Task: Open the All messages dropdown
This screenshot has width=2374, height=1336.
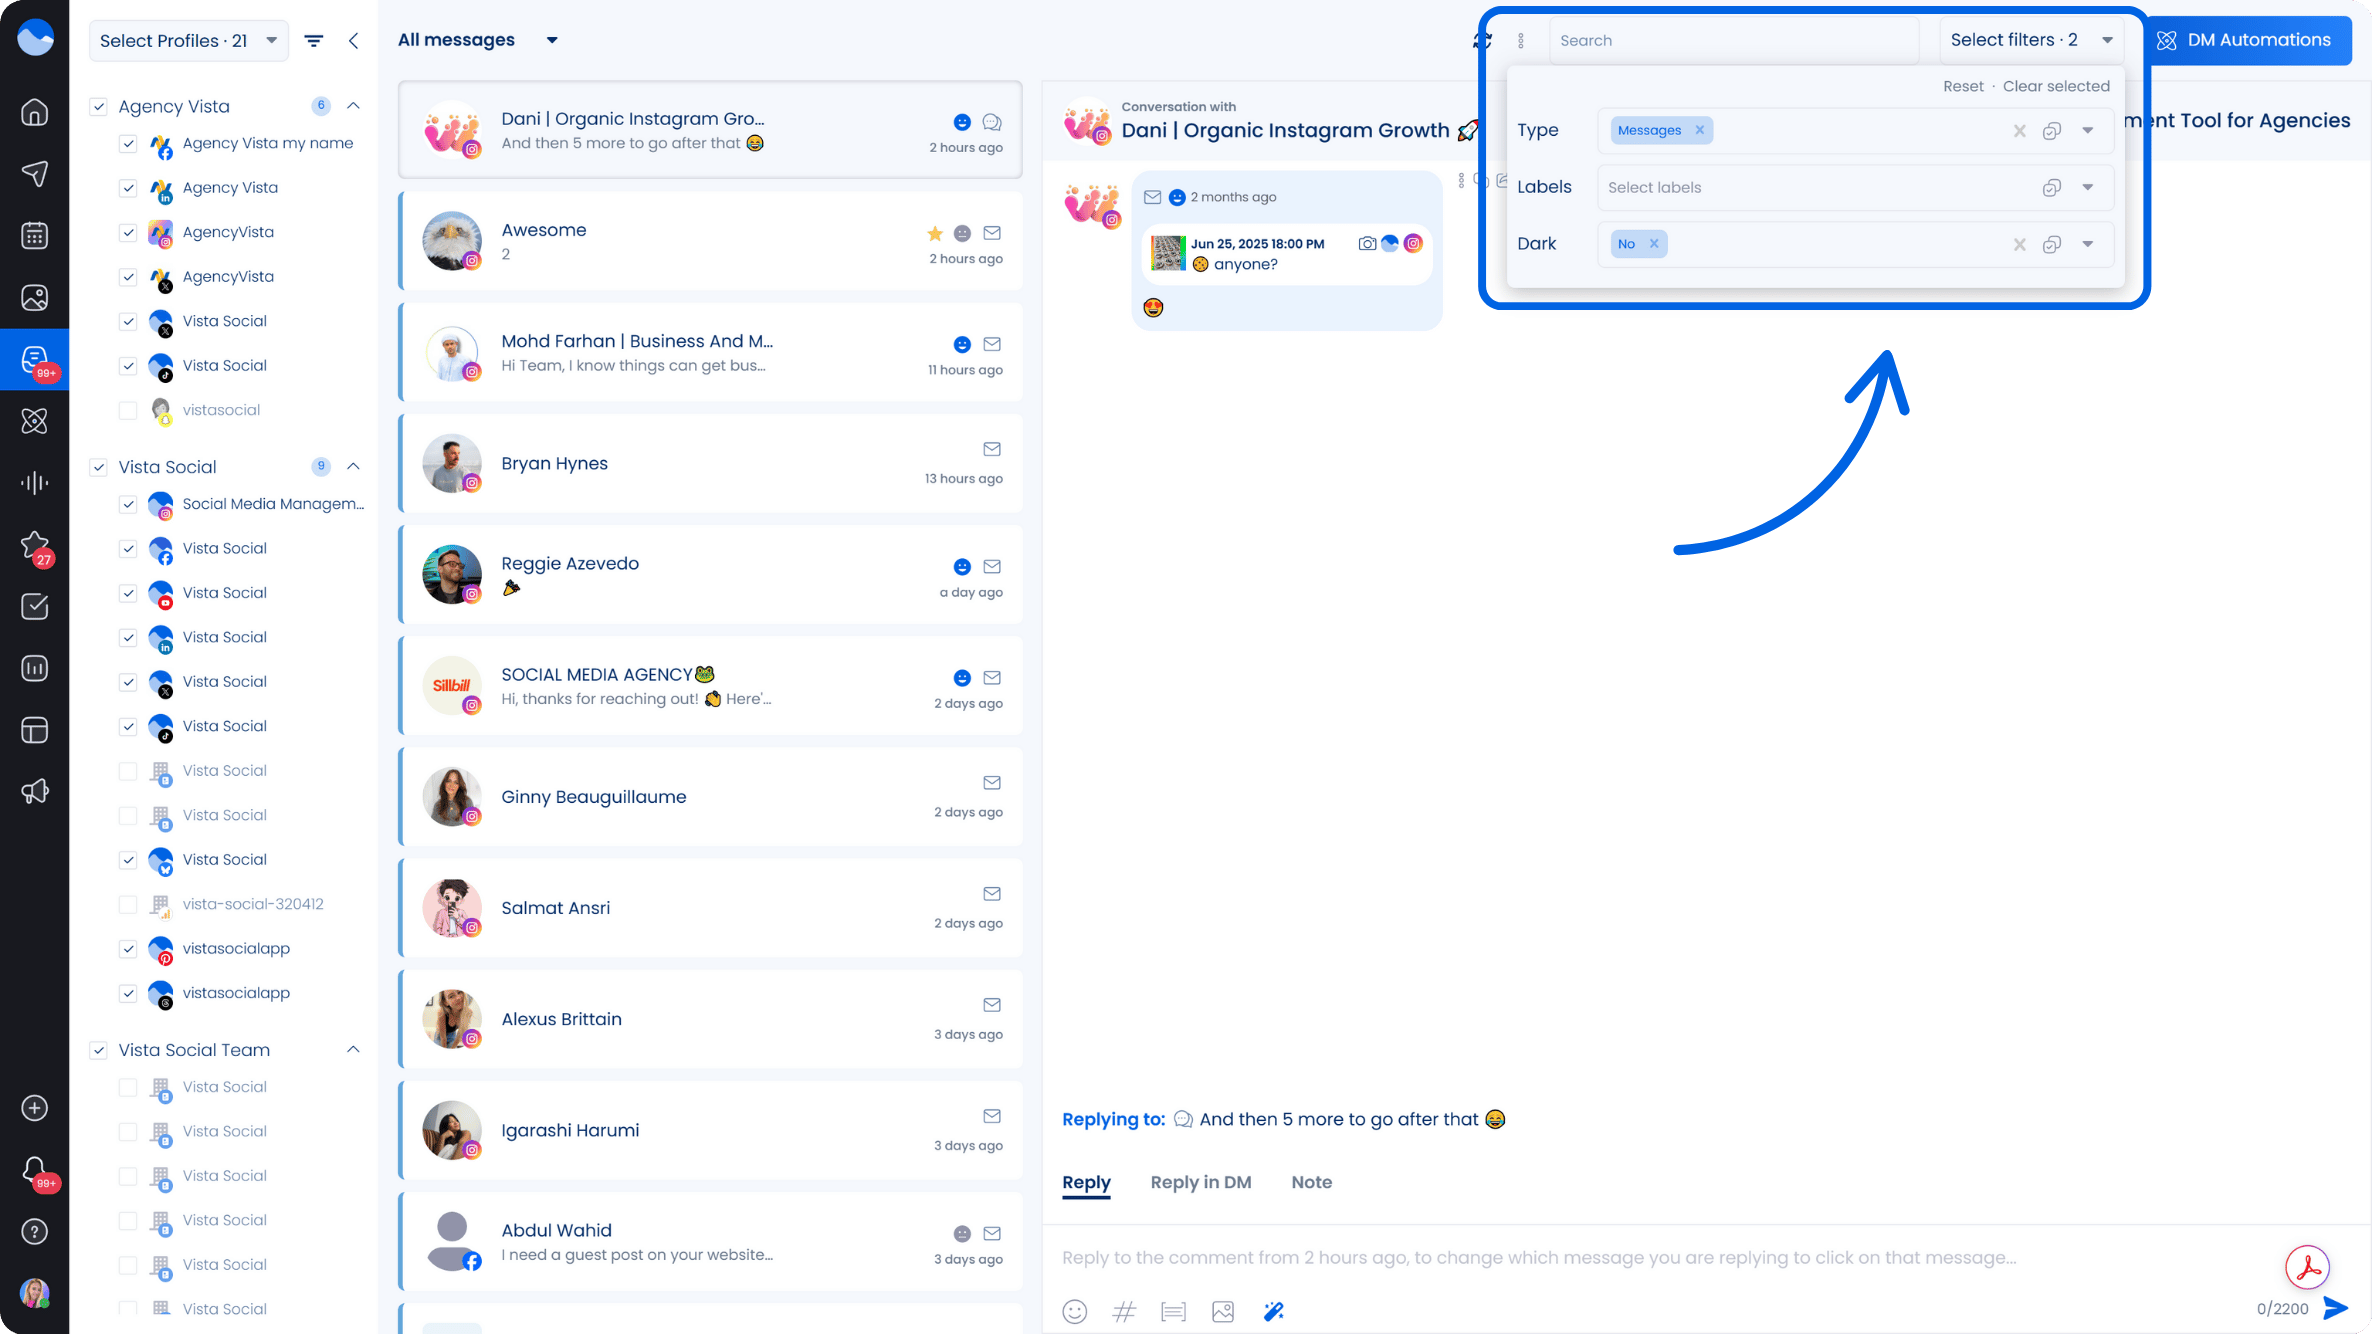Action: click(551, 40)
